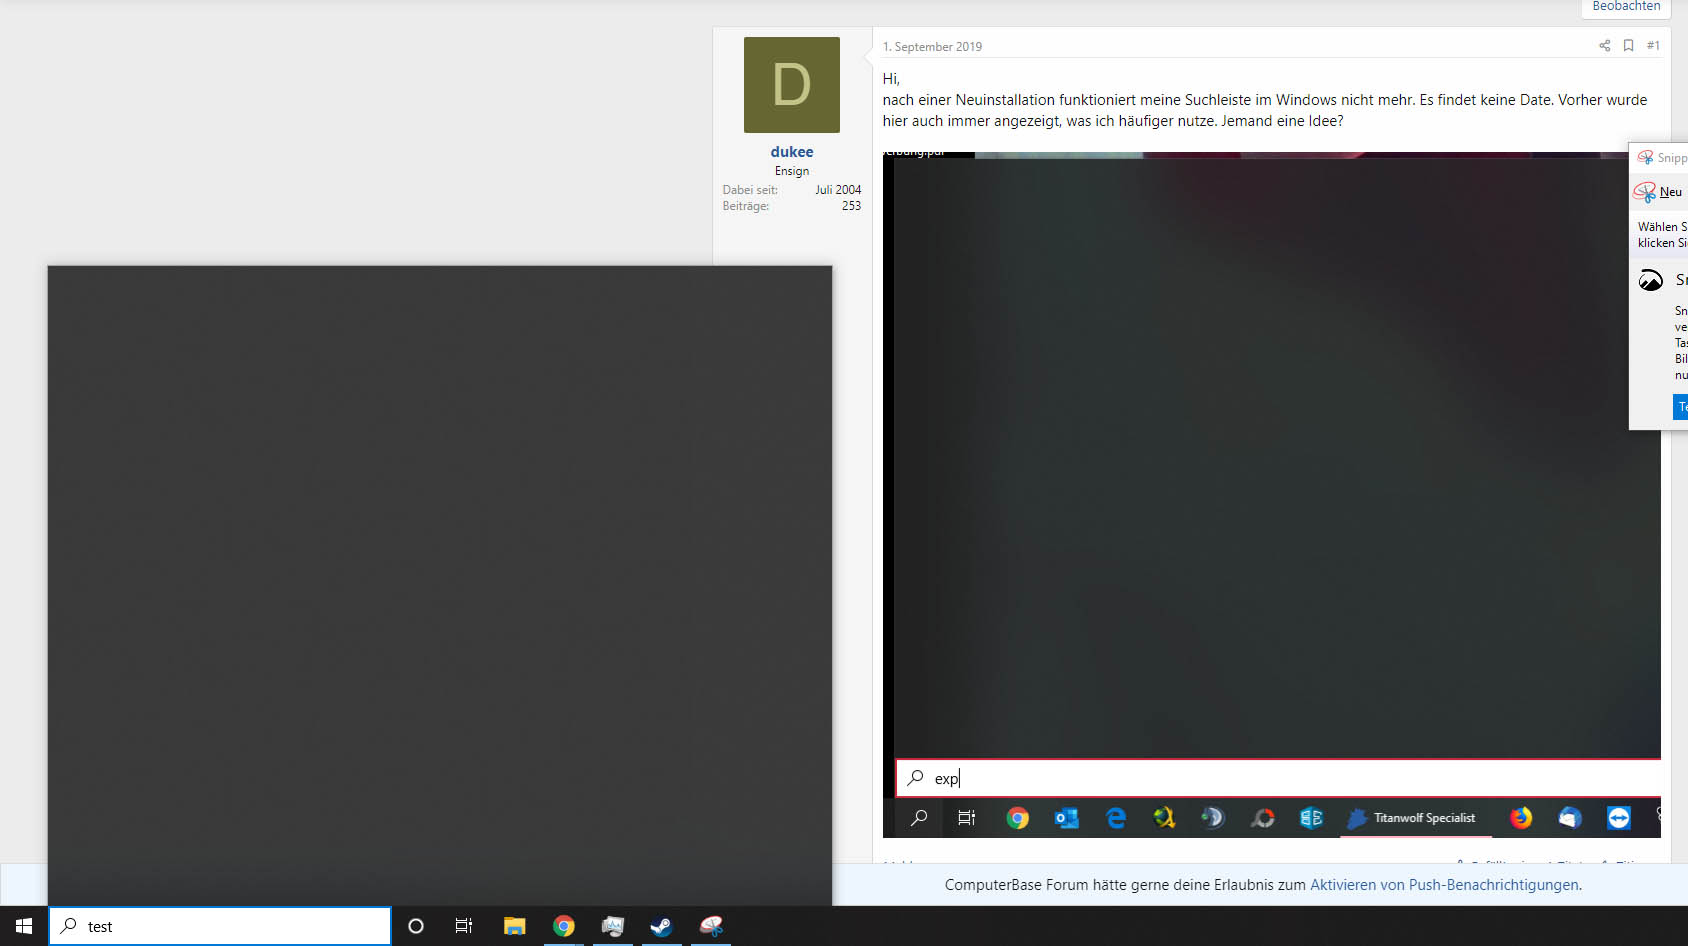Click the "Juli 2004" join date text
Screen dimensions: 1688x946
838,190
